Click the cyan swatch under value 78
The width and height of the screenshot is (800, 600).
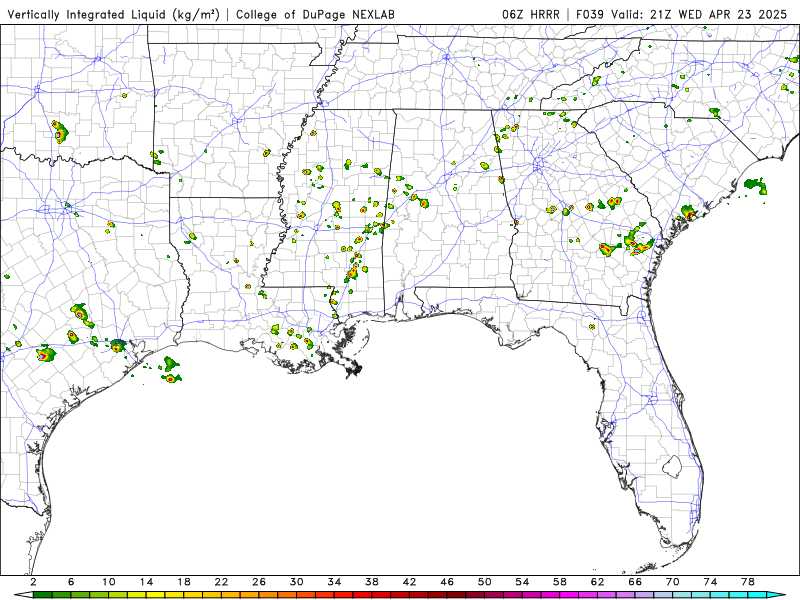pos(758,595)
